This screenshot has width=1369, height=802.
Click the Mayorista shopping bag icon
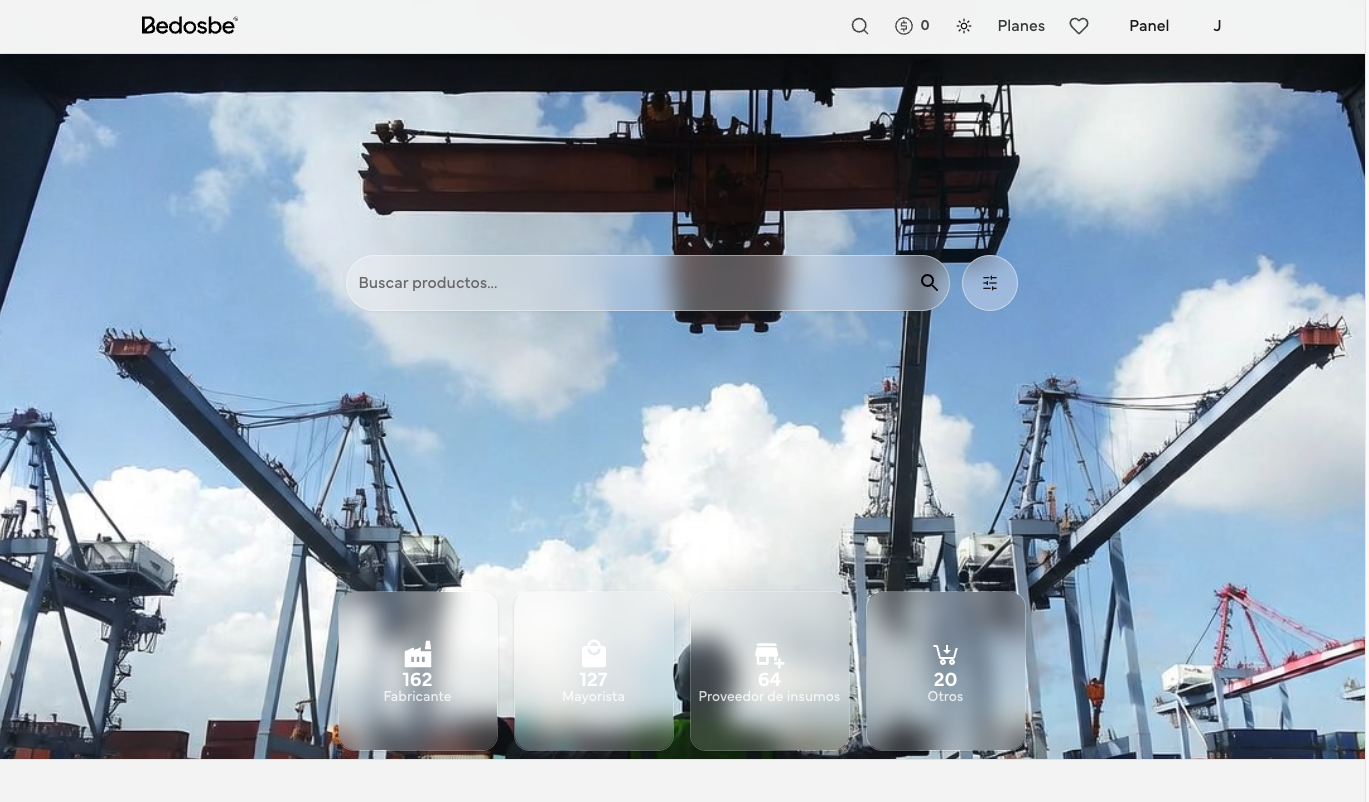pyautogui.click(x=593, y=654)
